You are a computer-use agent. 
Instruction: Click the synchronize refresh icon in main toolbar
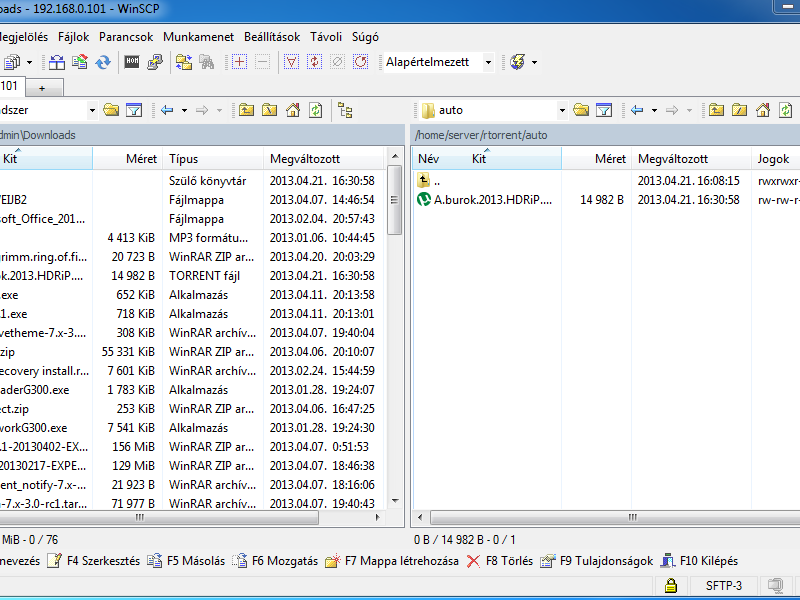click(x=104, y=62)
